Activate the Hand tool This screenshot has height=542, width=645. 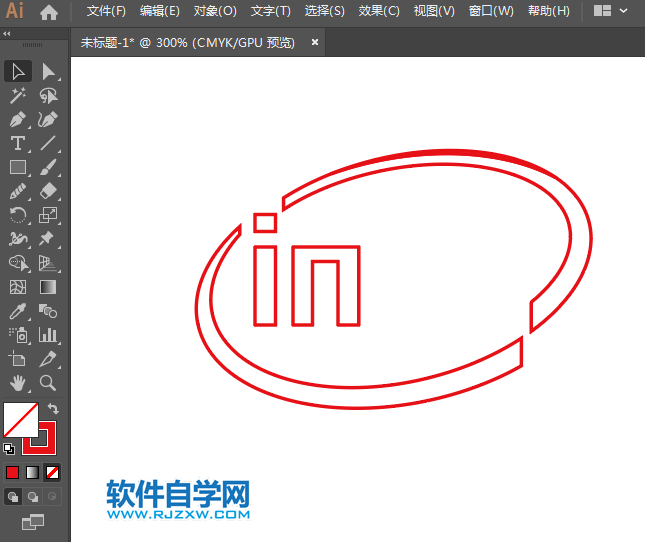[x=18, y=383]
